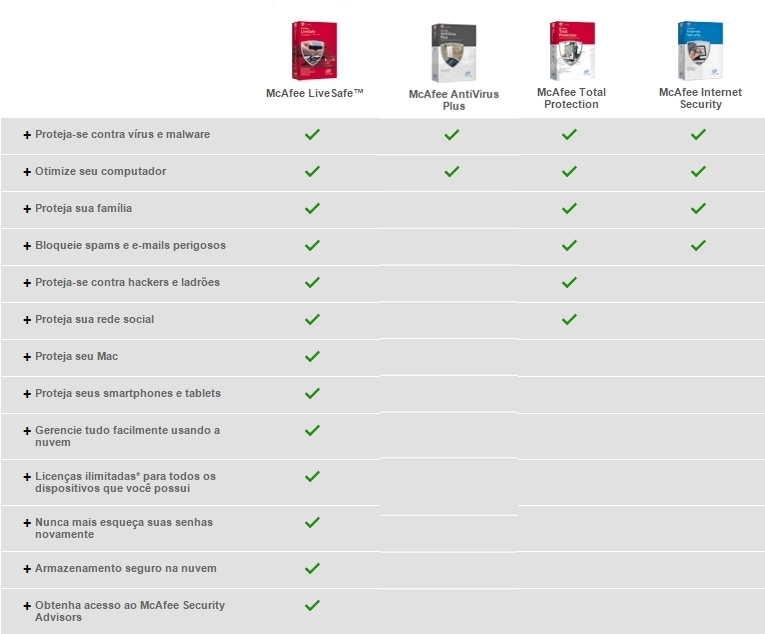Open the 'Proteja sua rede social' feature text
Image resolution: width=765 pixels, height=634 pixels.
95,319
